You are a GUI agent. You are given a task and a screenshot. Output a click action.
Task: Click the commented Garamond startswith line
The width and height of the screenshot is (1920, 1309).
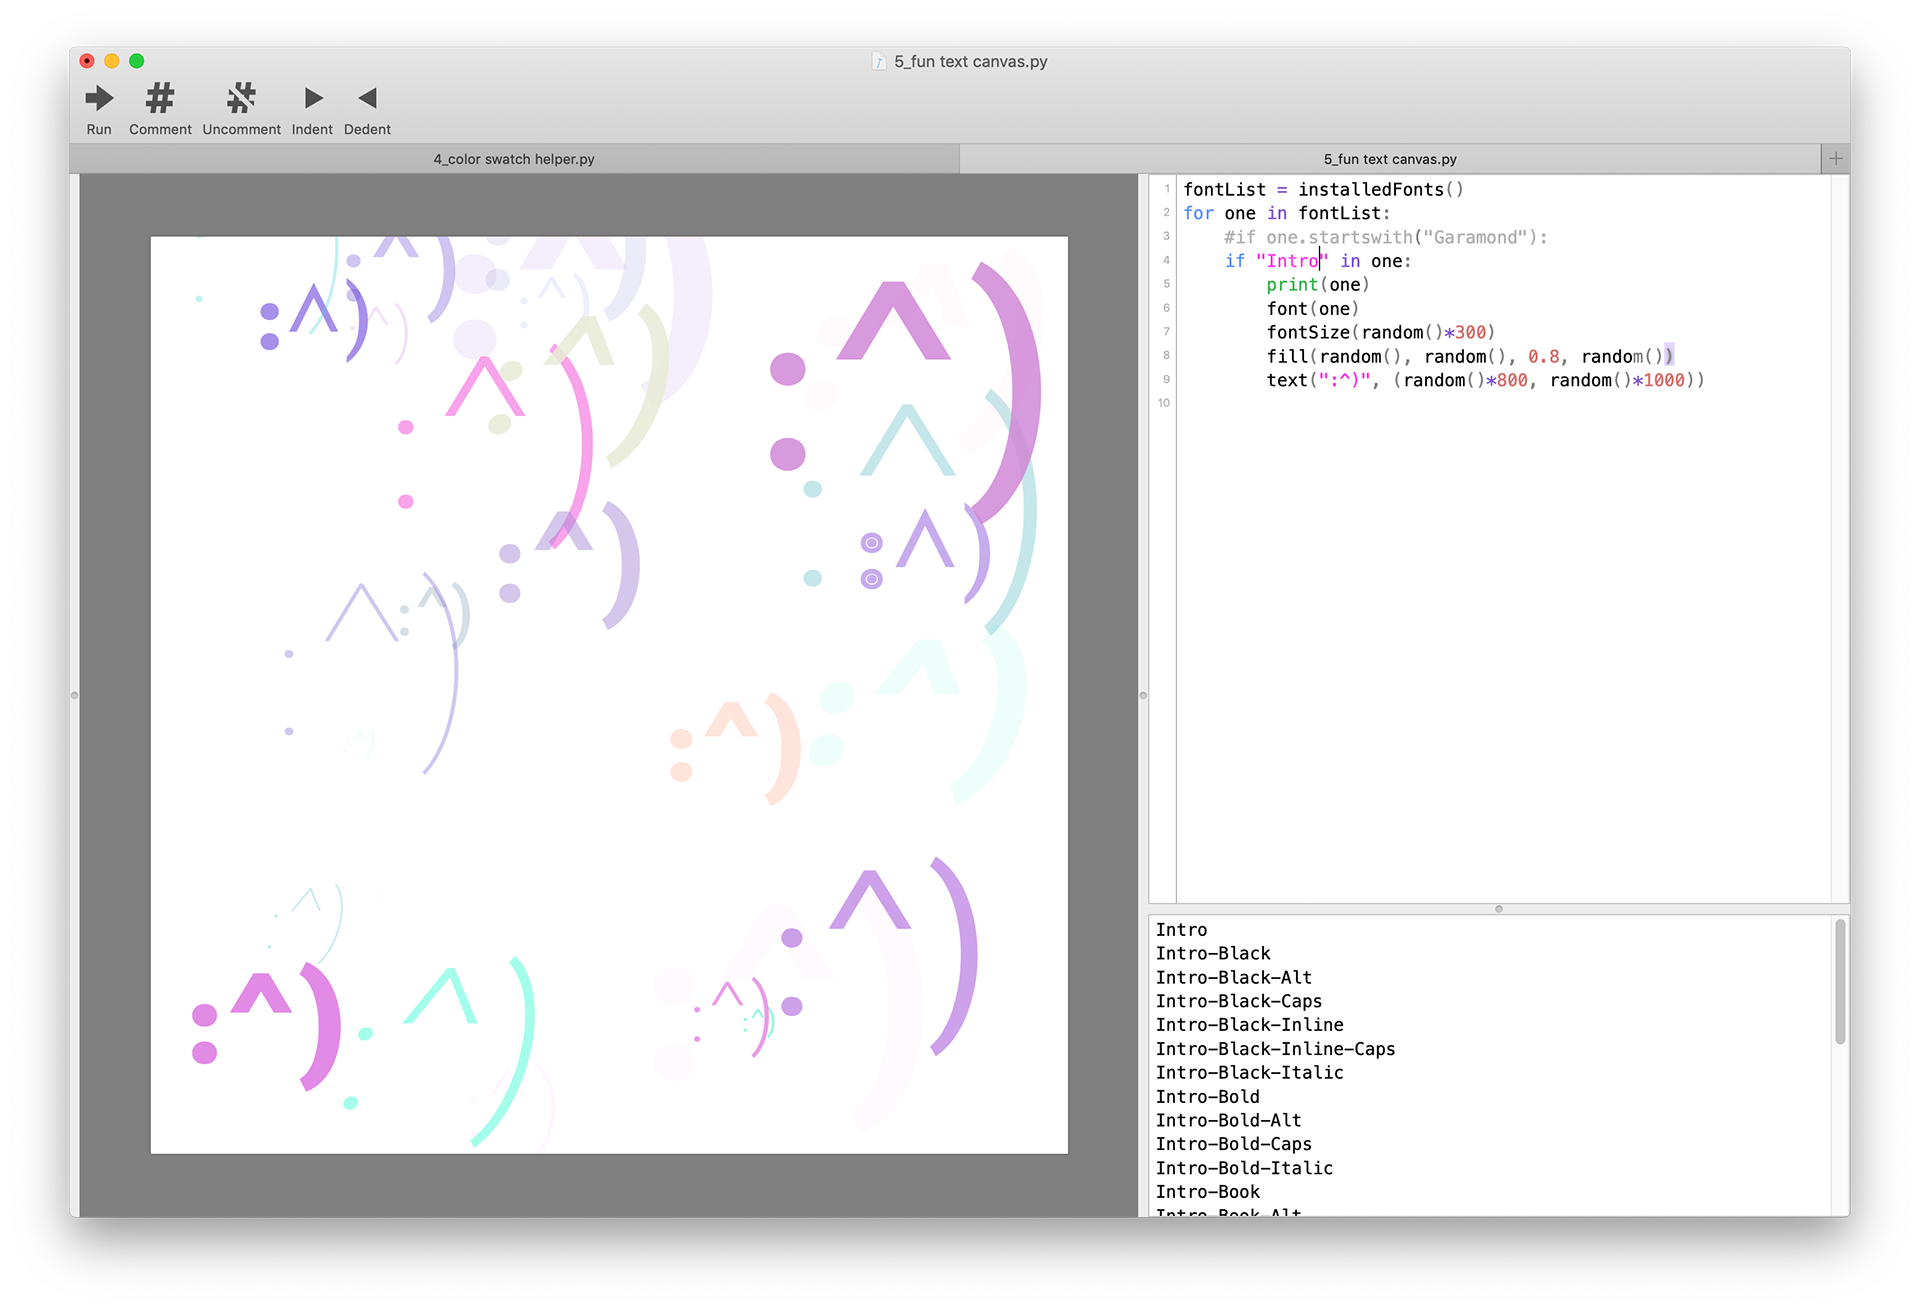pos(1385,238)
